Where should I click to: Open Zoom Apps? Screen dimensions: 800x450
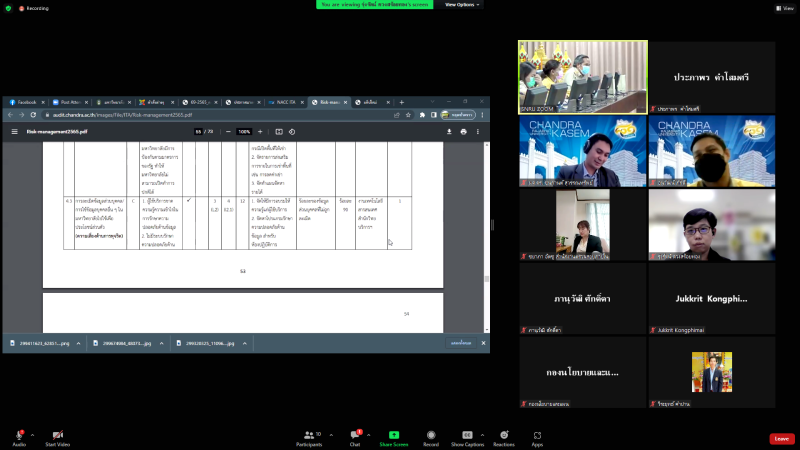coord(537,435)
